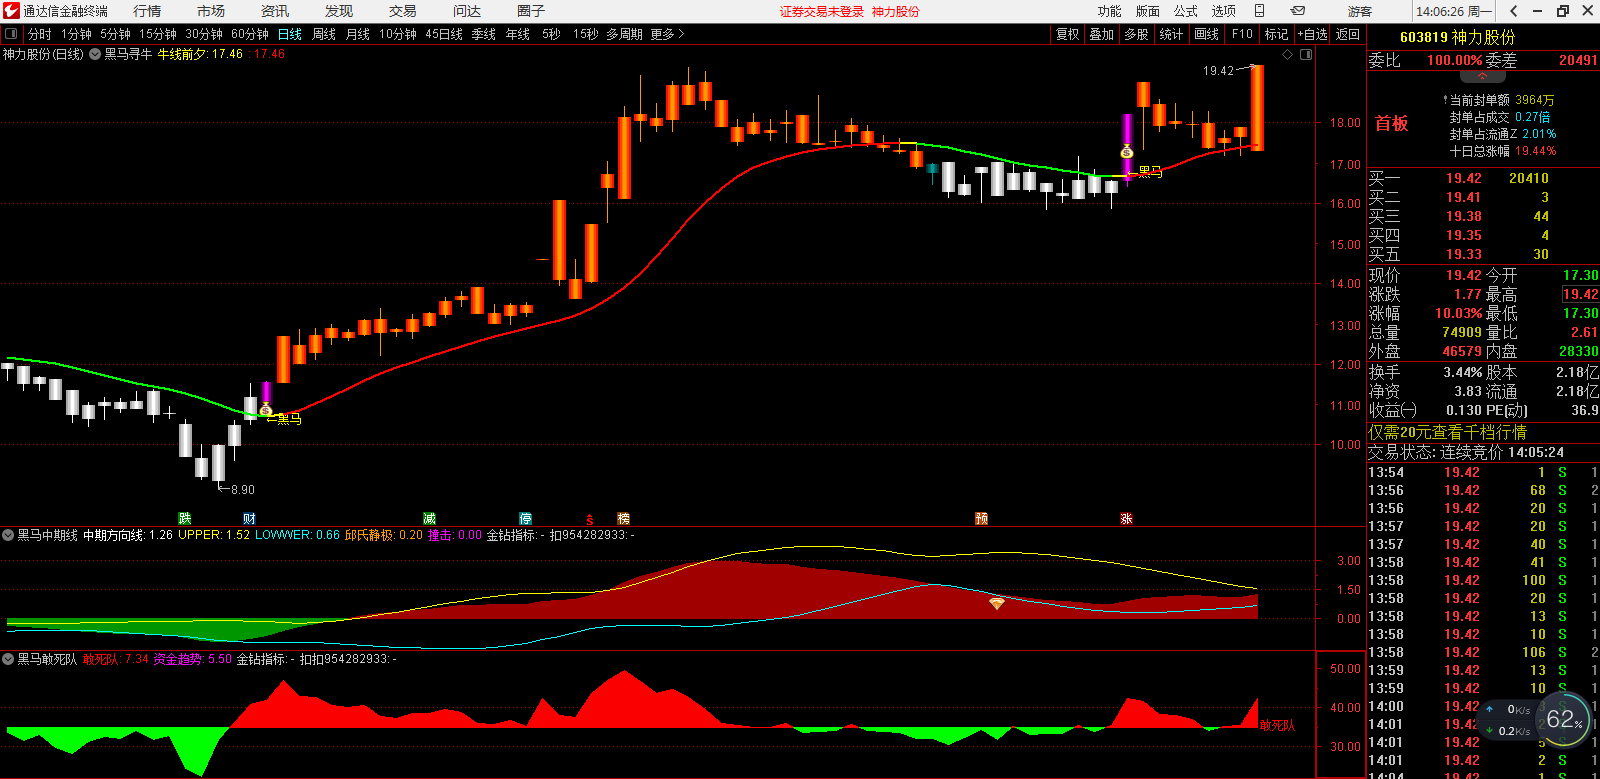
Task: Switch to 分时 chart period
Action: pos(40,34)
